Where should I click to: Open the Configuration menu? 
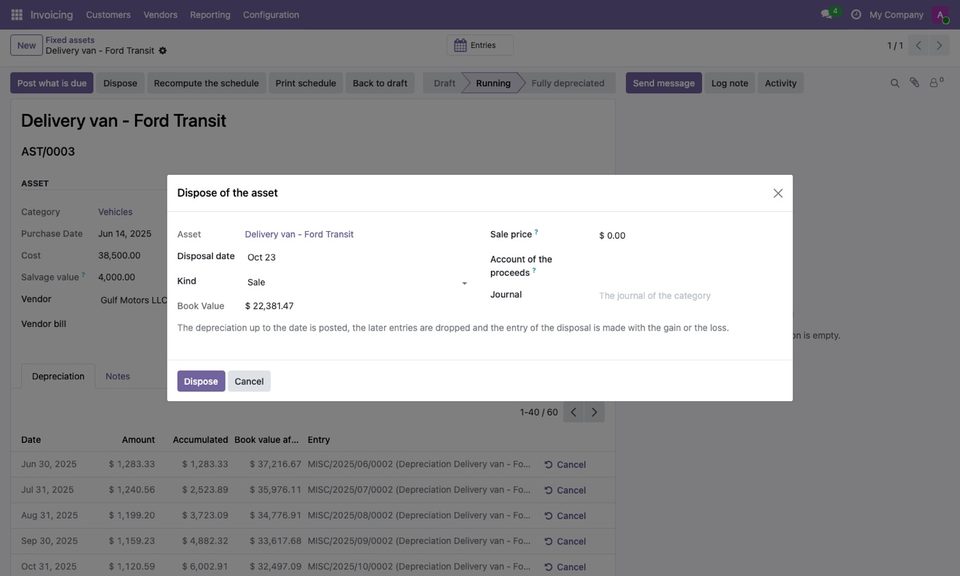[271, 15]
